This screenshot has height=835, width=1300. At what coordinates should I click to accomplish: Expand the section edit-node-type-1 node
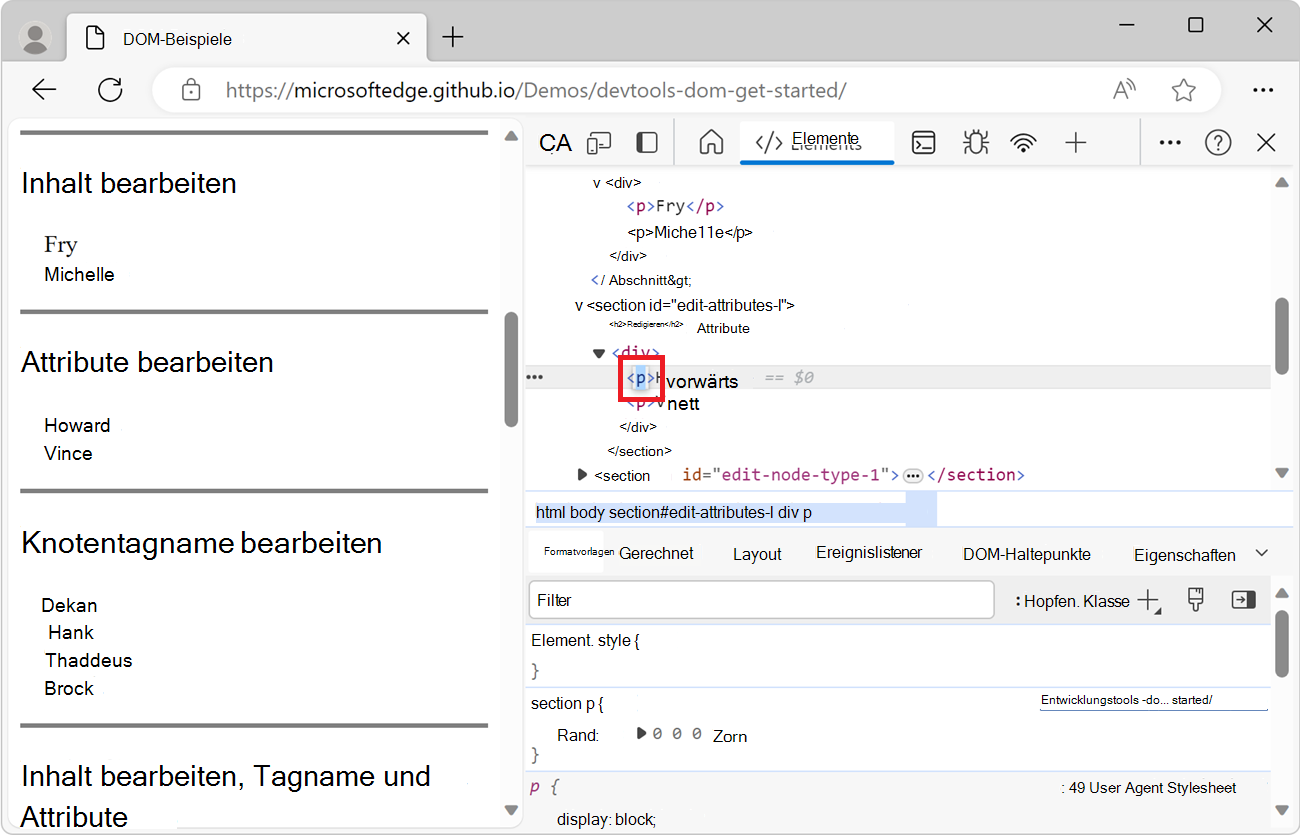583,475
